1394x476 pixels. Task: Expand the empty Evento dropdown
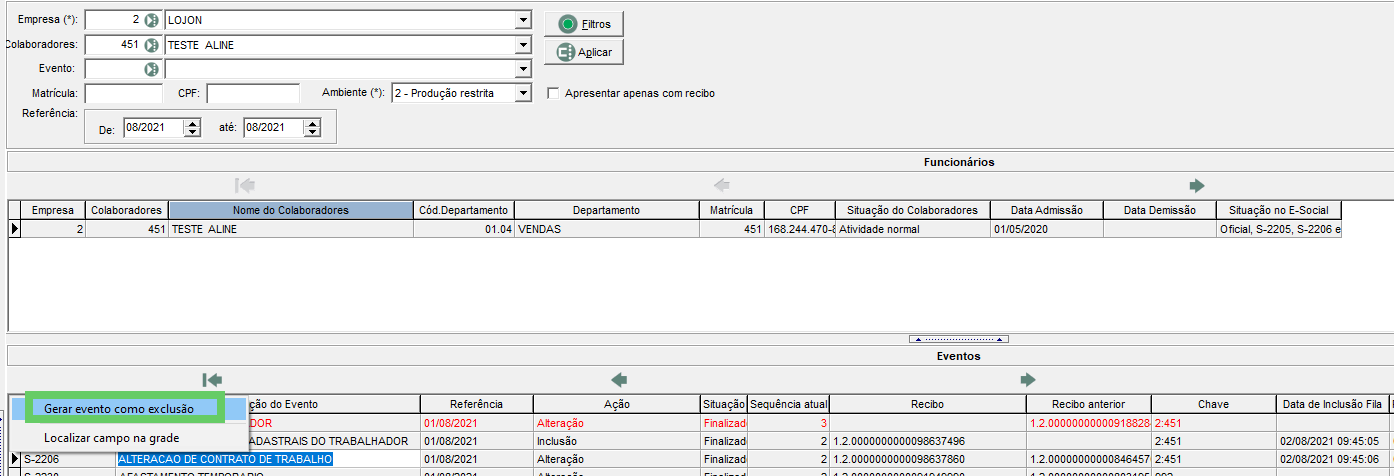522,69
